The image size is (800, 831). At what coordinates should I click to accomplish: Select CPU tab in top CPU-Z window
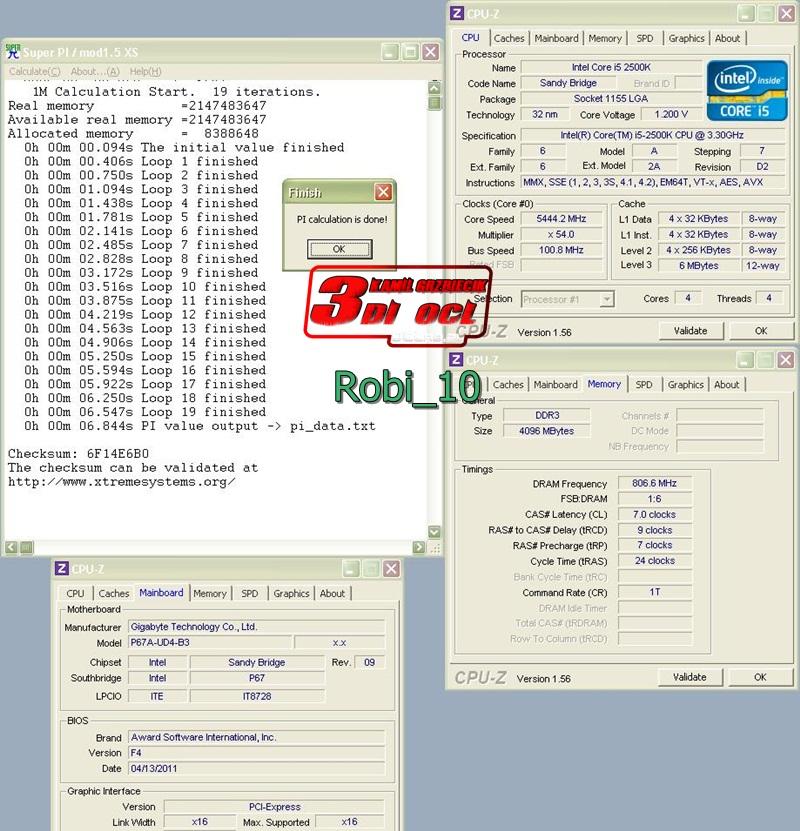click(x=470, y=38)
